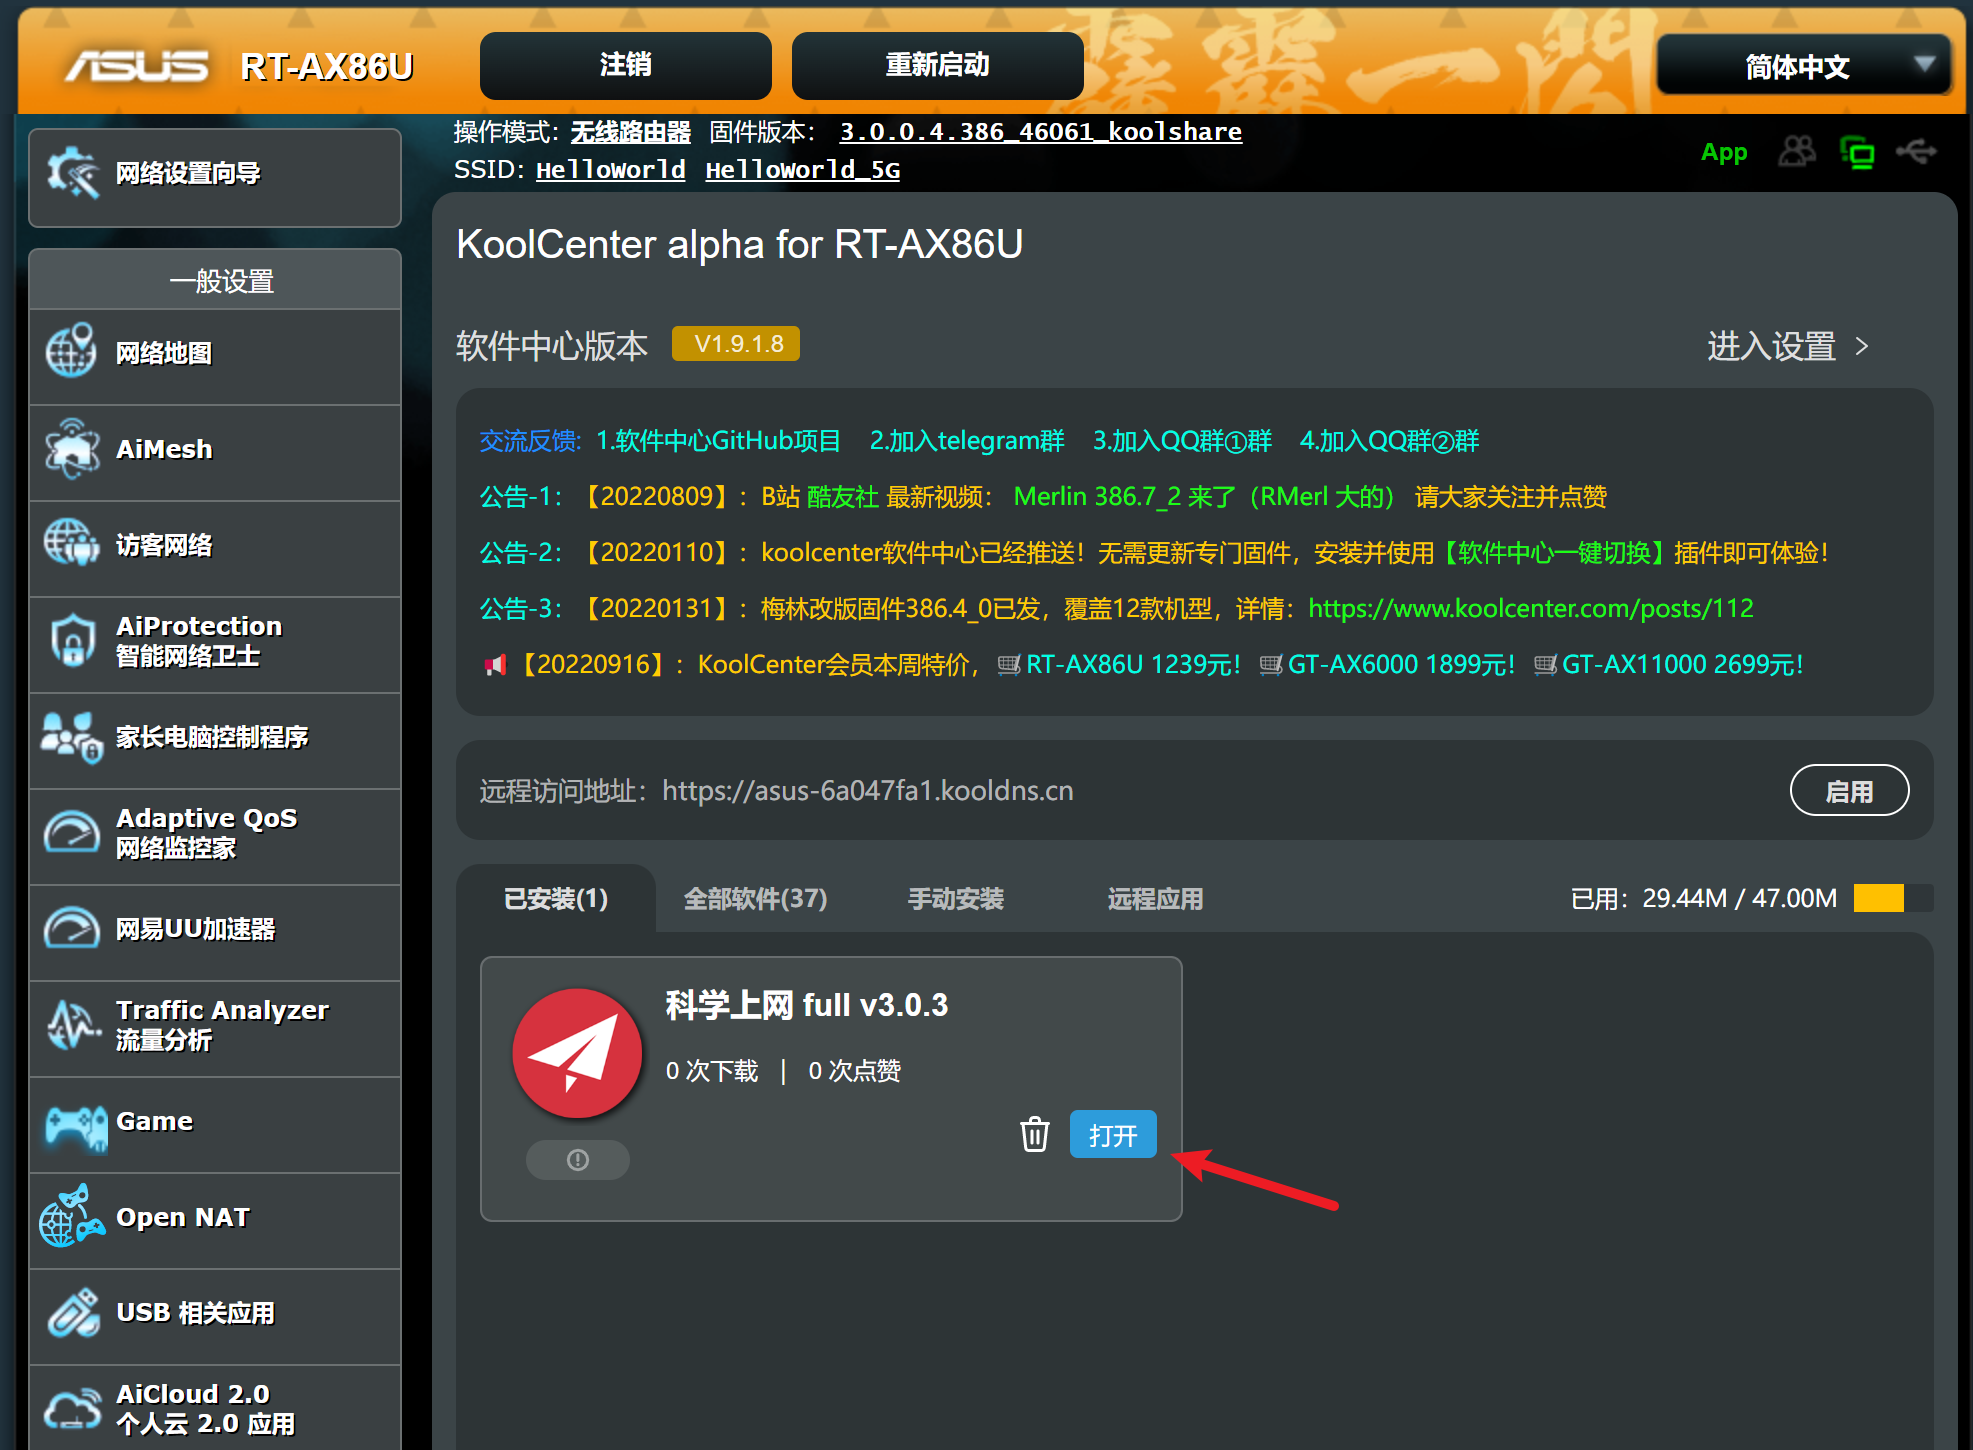The width and height of the screenshot is (1973, 1450).
Task: Click the remote access URL text
Action: coord(867,791)
